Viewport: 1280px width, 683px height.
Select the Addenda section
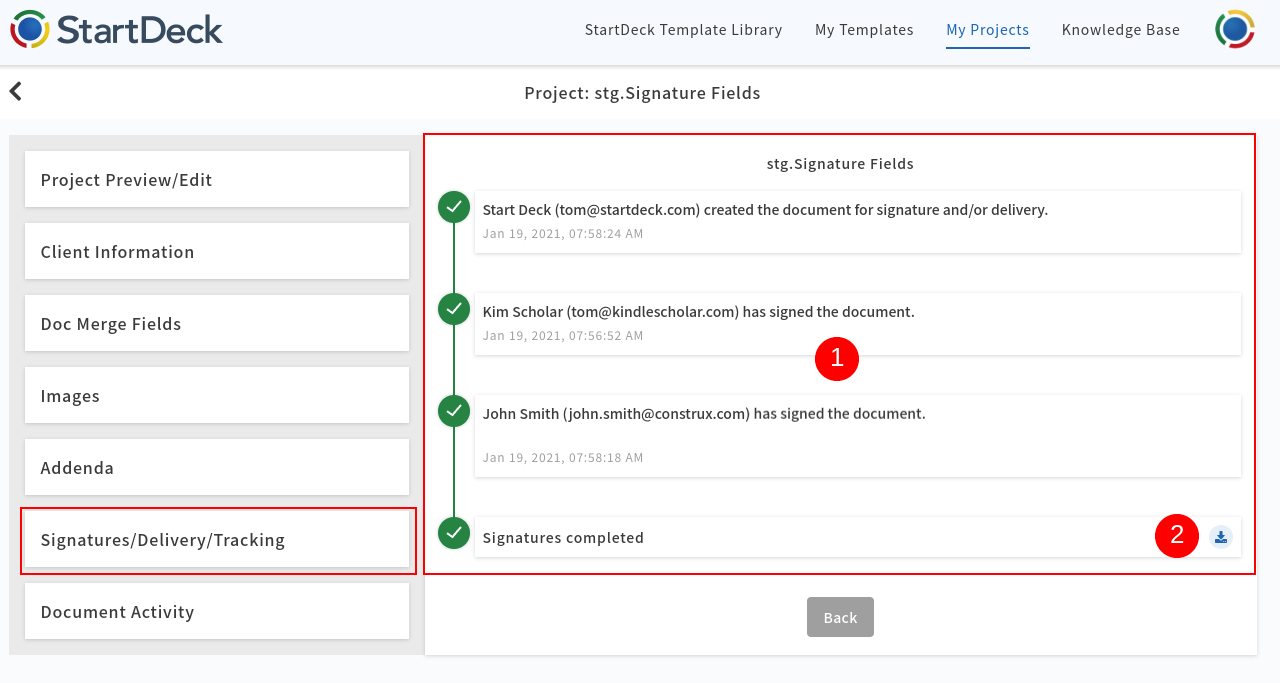click(x=216, y=467)
